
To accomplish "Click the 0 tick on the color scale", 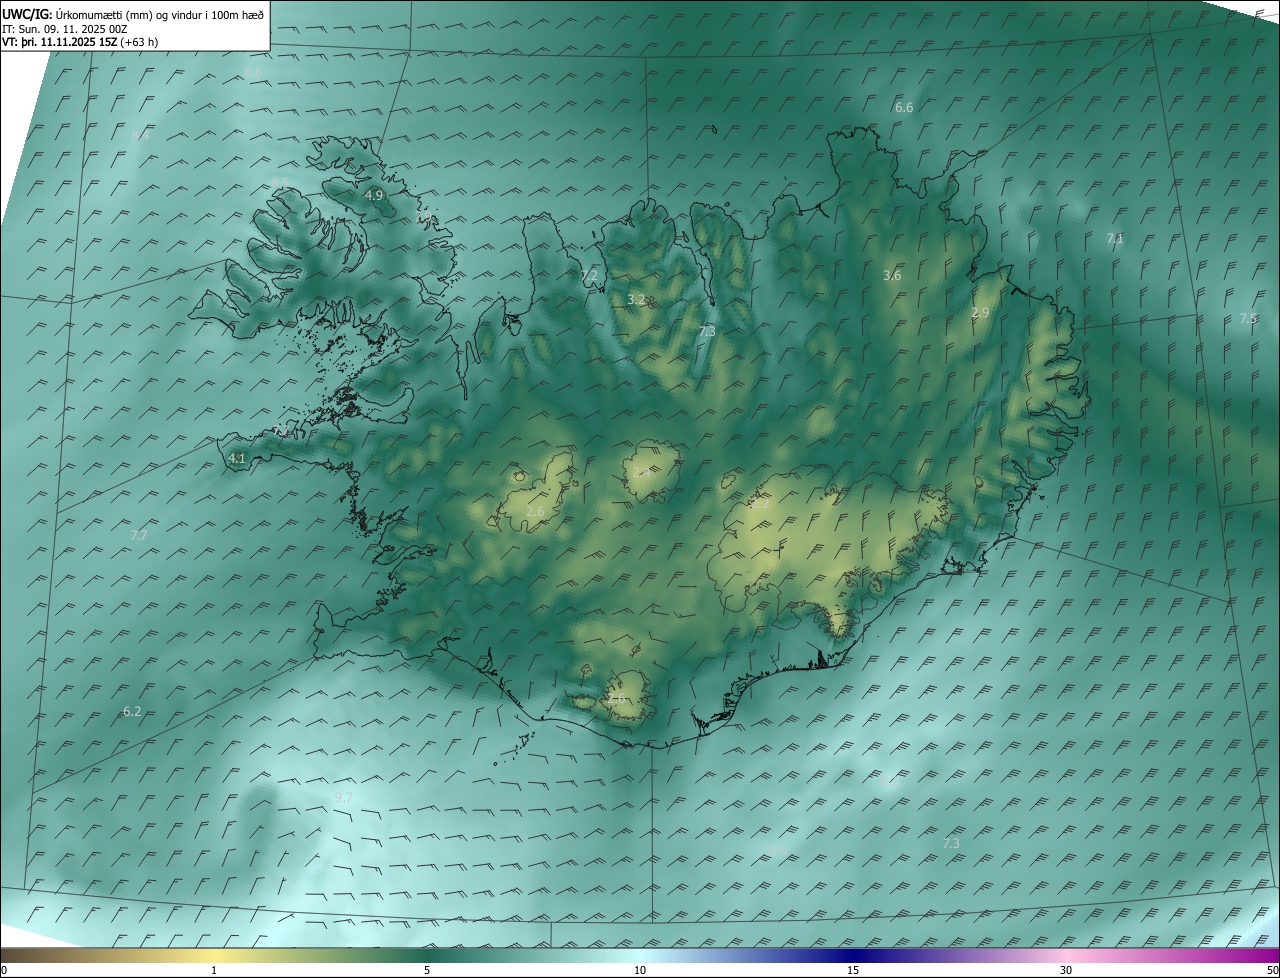I will pyautogui.click(x=4, y=971).
